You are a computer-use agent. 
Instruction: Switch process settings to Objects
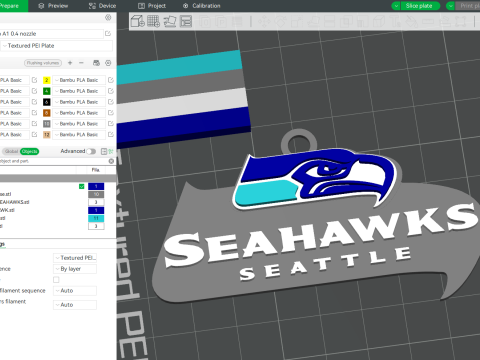(29, 151)
